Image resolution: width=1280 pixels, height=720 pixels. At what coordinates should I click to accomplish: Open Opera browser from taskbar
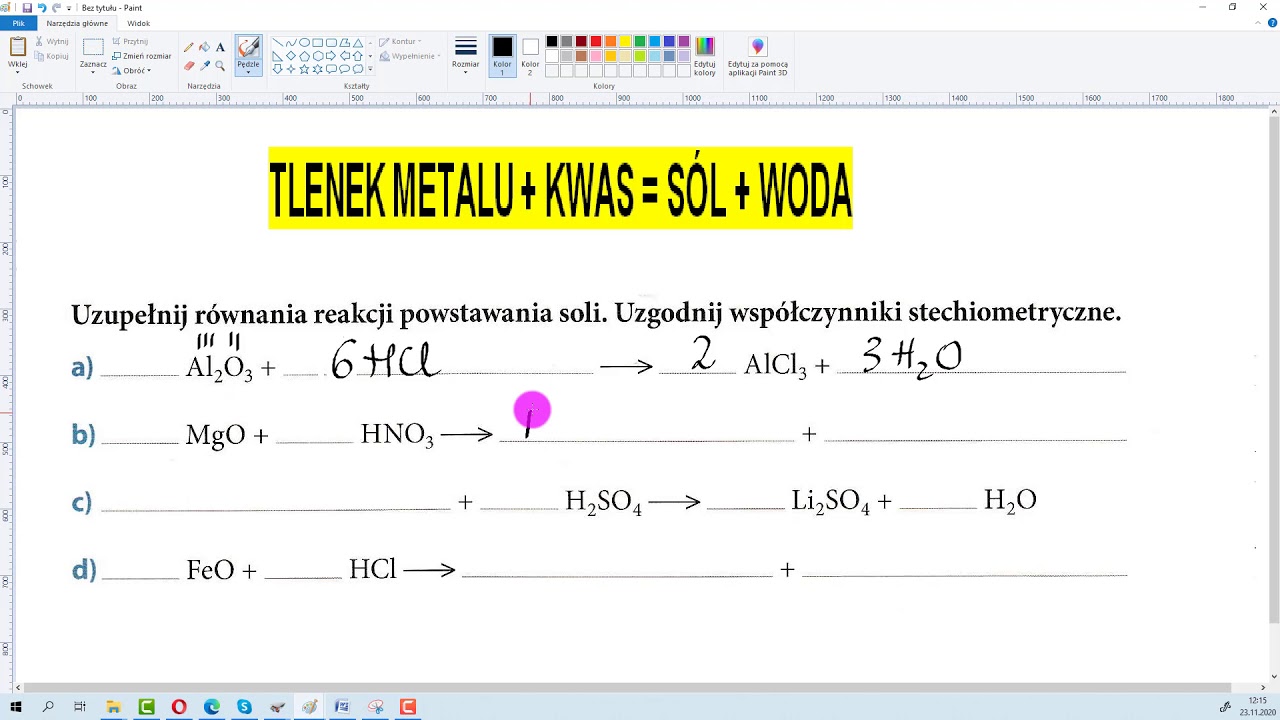179,707
